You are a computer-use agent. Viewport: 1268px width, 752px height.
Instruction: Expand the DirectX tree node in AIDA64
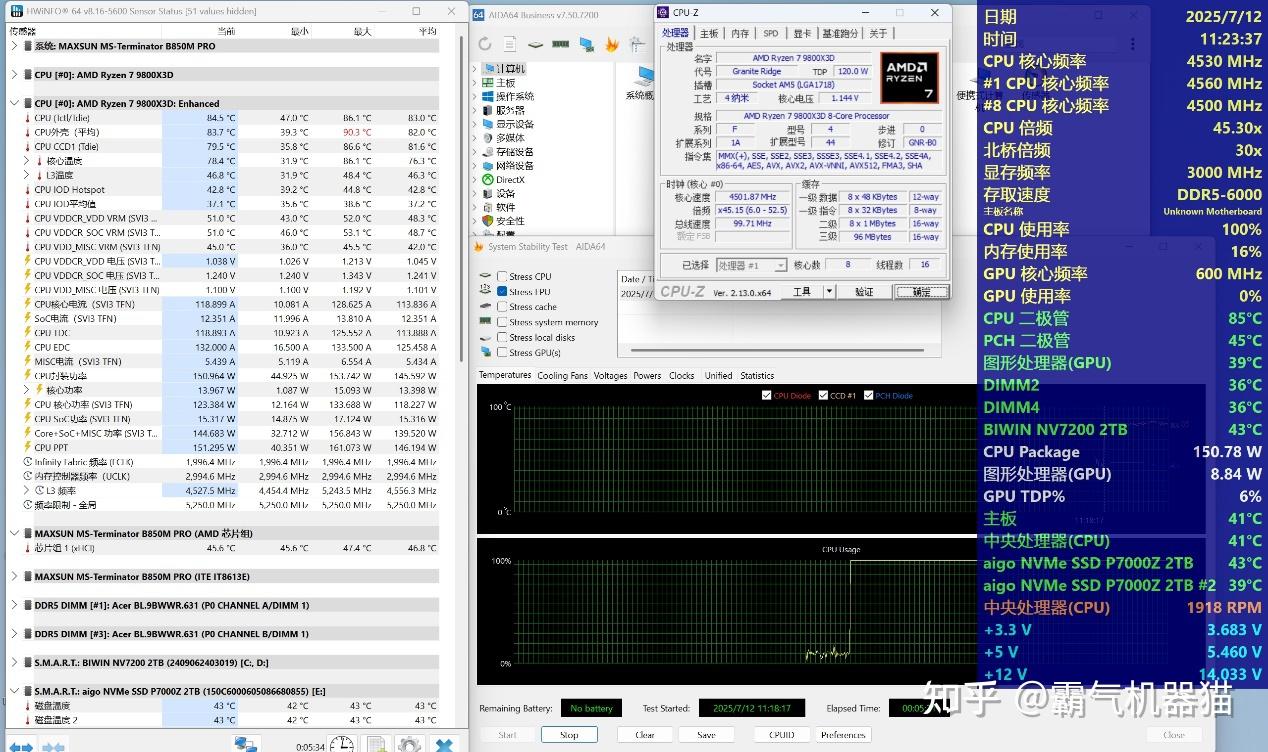click(x=476, y=180)
